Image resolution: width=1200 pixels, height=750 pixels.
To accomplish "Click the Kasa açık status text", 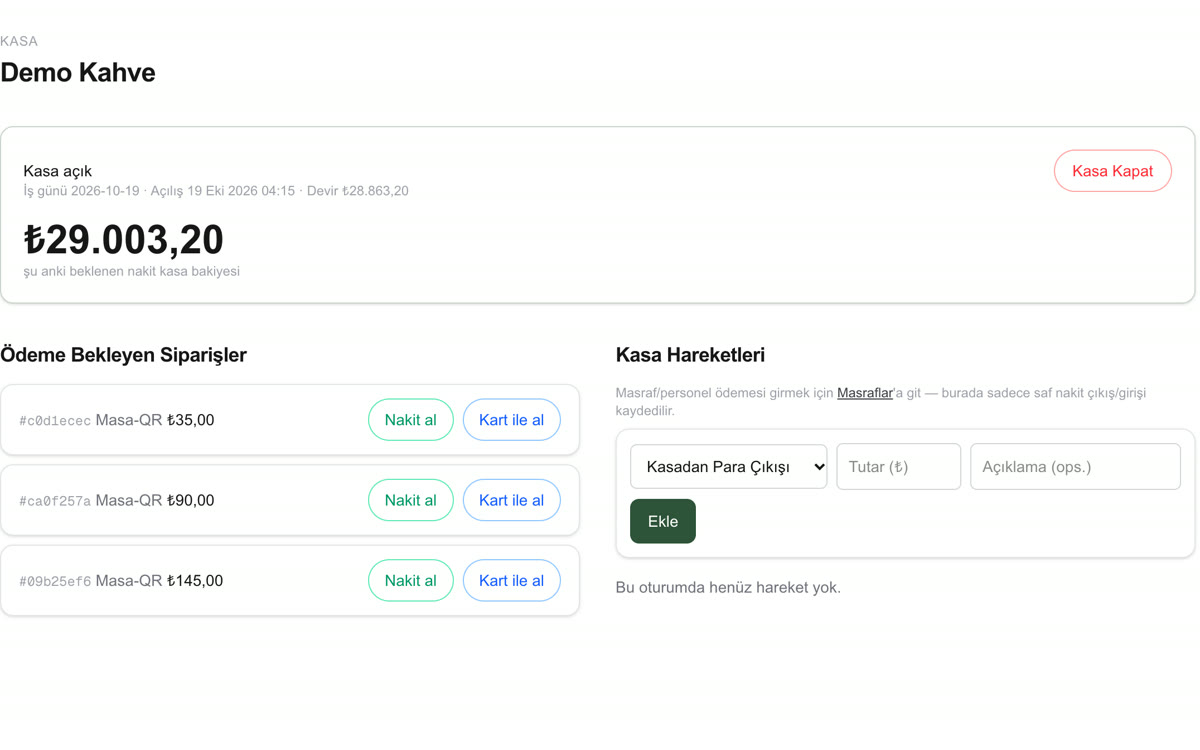I will point(58,171).
